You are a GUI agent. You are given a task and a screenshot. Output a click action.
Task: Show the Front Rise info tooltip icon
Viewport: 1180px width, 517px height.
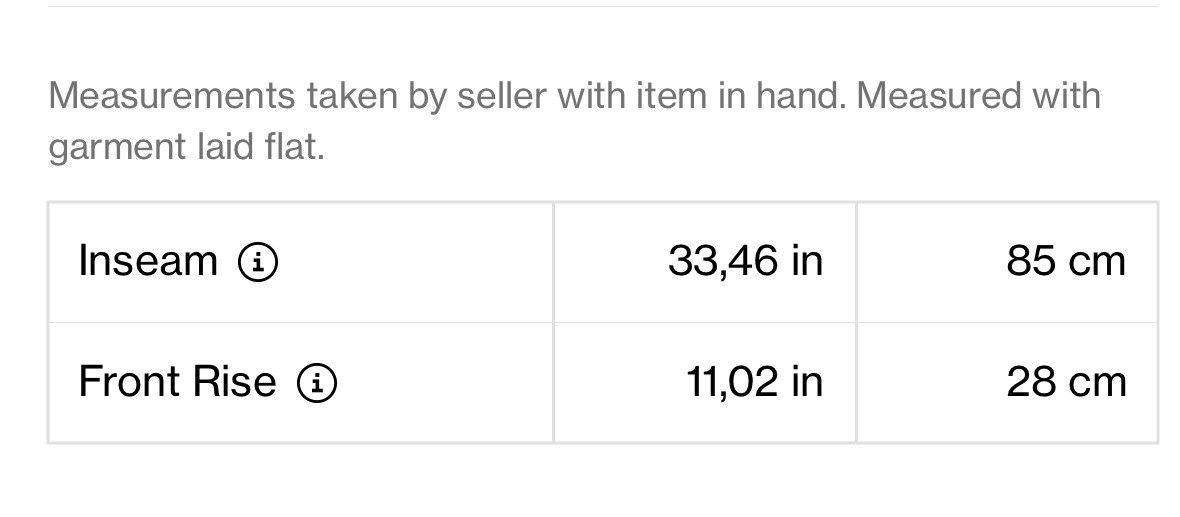click(317, 383)
